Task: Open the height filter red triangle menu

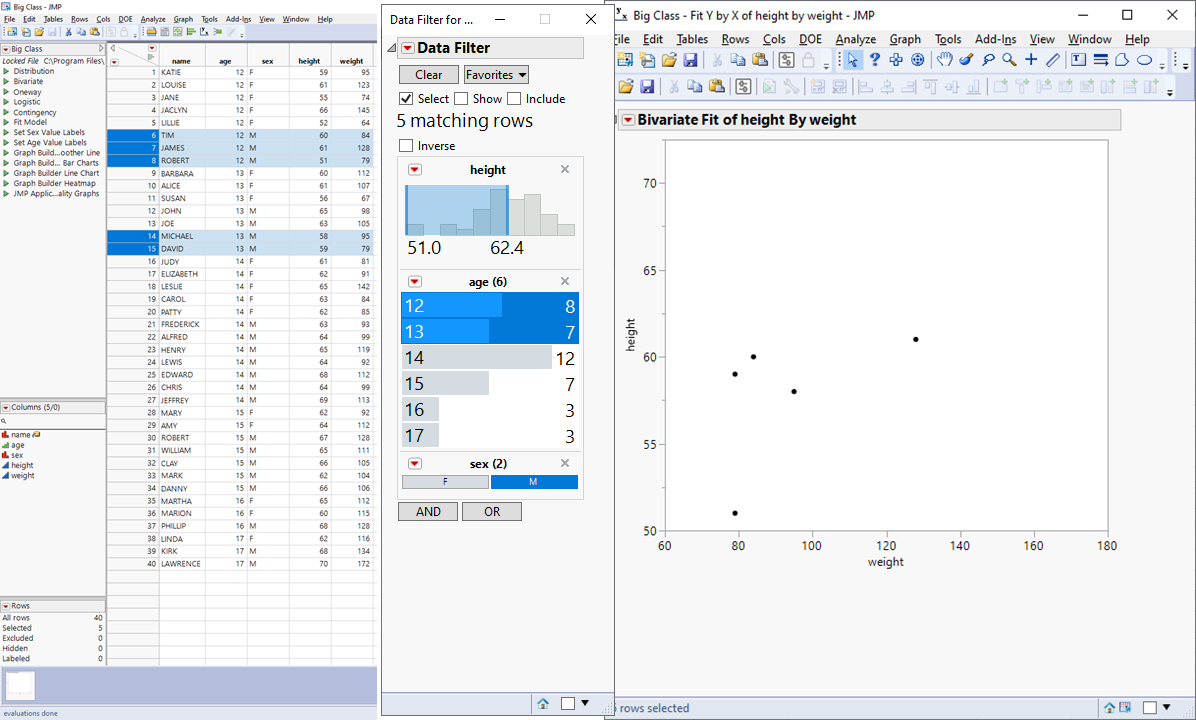Action: (x=414, y=169)
